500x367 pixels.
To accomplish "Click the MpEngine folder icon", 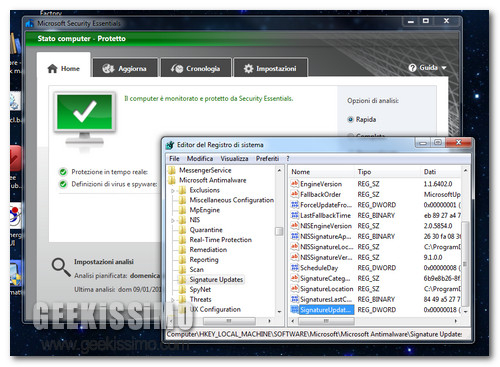I will click(x=182, y=210).
